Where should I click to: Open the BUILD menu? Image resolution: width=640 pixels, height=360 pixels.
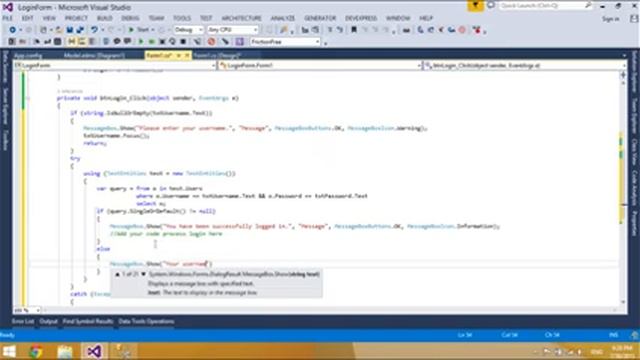(x=104, y=18)
